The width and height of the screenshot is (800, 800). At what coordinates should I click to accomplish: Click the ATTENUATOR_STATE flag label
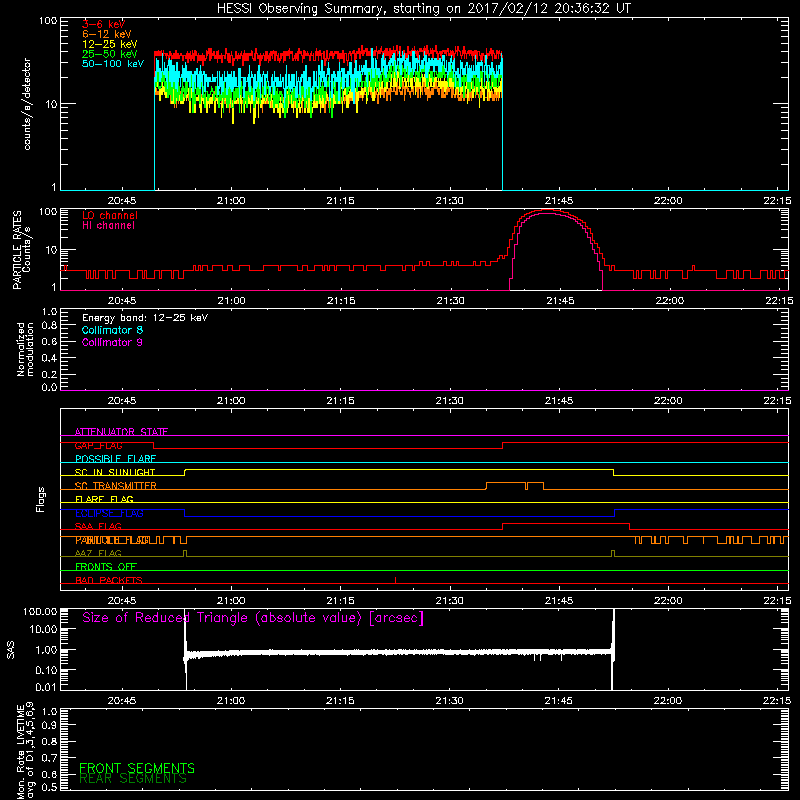tap(121, 432)
